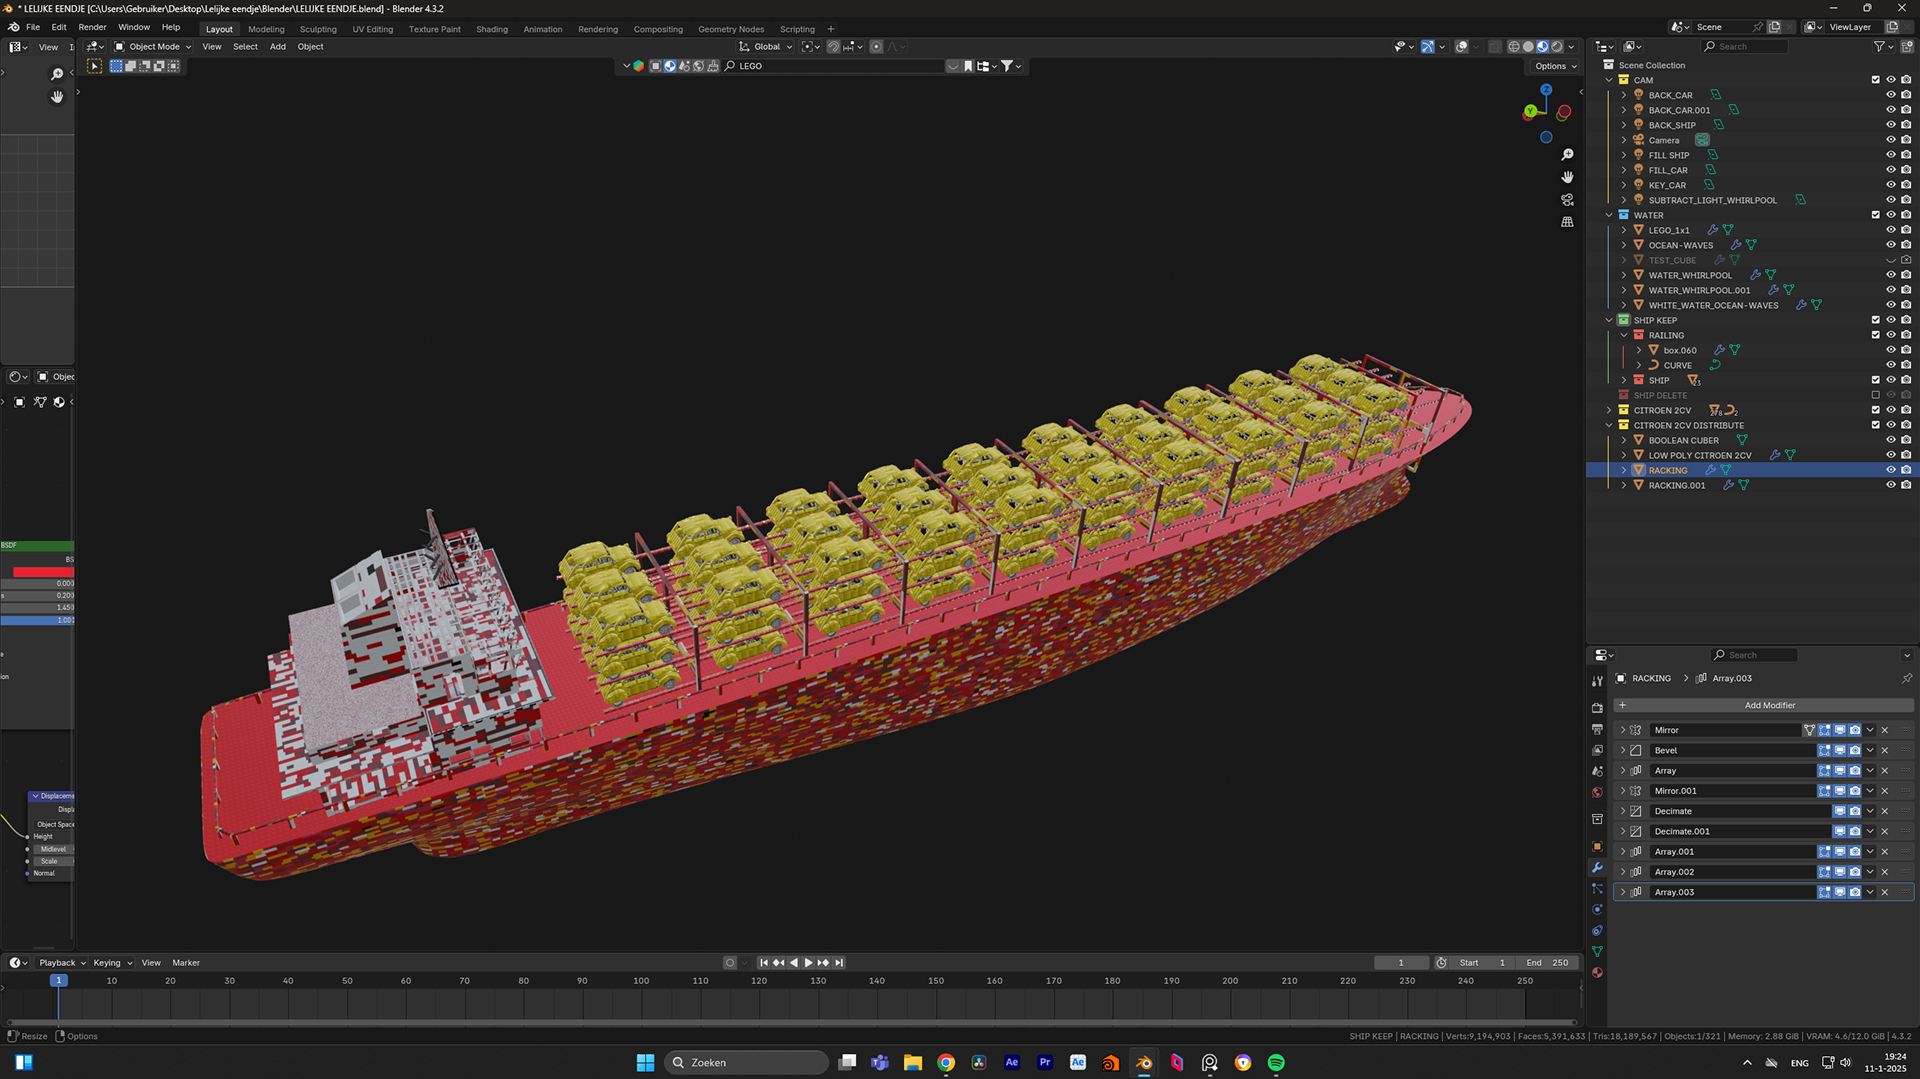Click frame 100 on the timeline ruler
The image size is (1920, 1079).
(641, 981)
